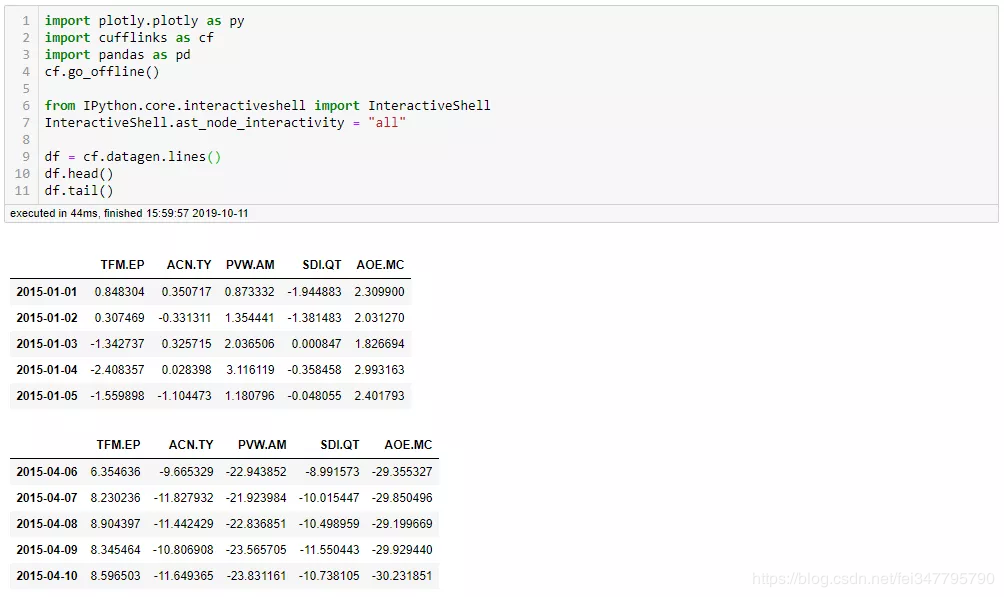Select row index 2015-04-07
The height and width of the screenshot is (597, 1004).
pyautogui.click(x=47, y=498)
